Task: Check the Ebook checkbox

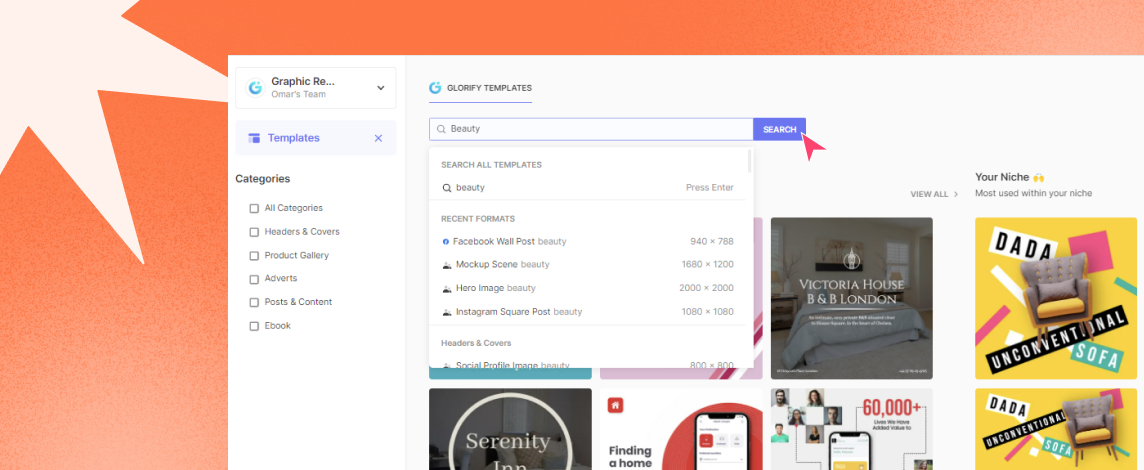Action: coord(254,326)
